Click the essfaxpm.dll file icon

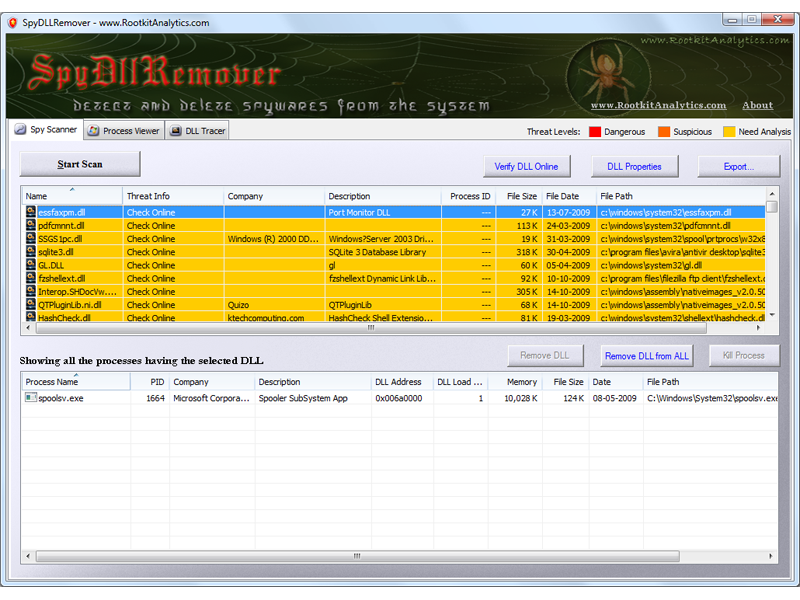(x=31, y=212)
